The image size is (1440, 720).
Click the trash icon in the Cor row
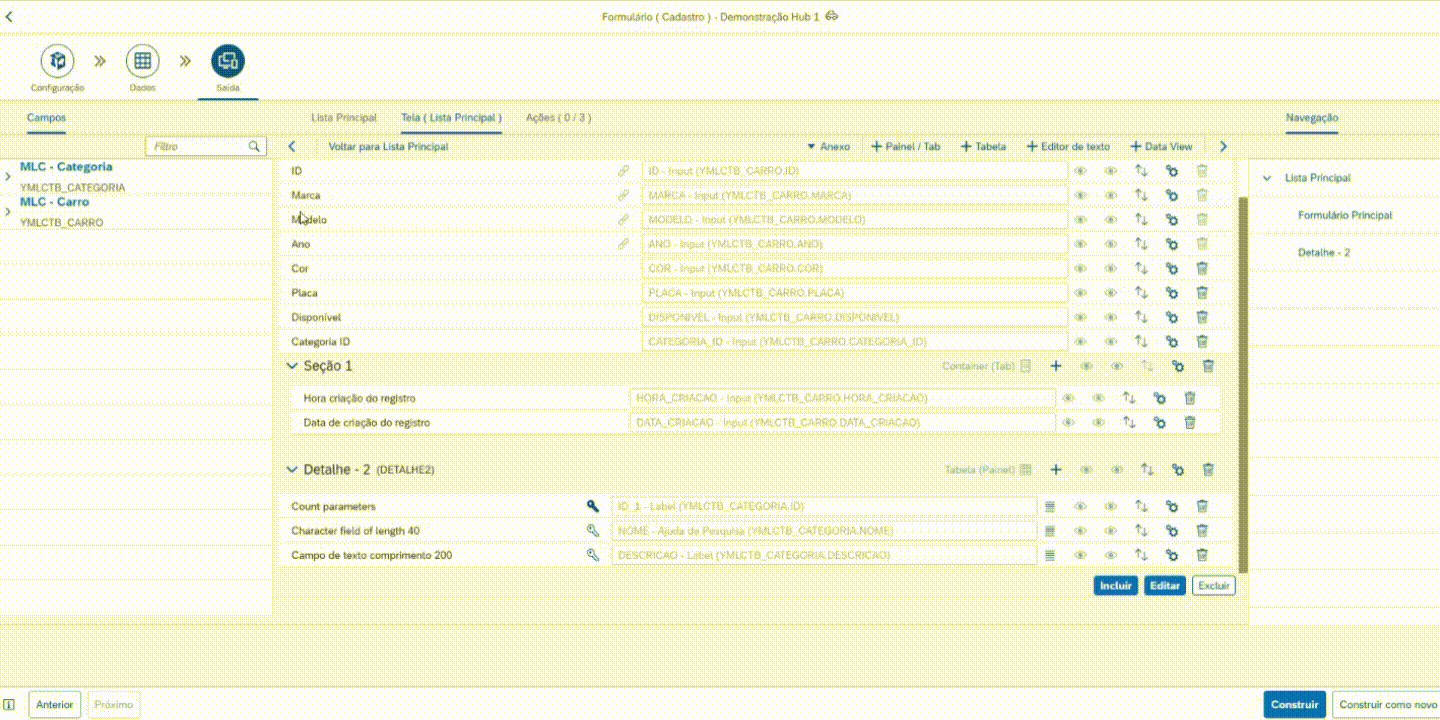(1202, 268)
